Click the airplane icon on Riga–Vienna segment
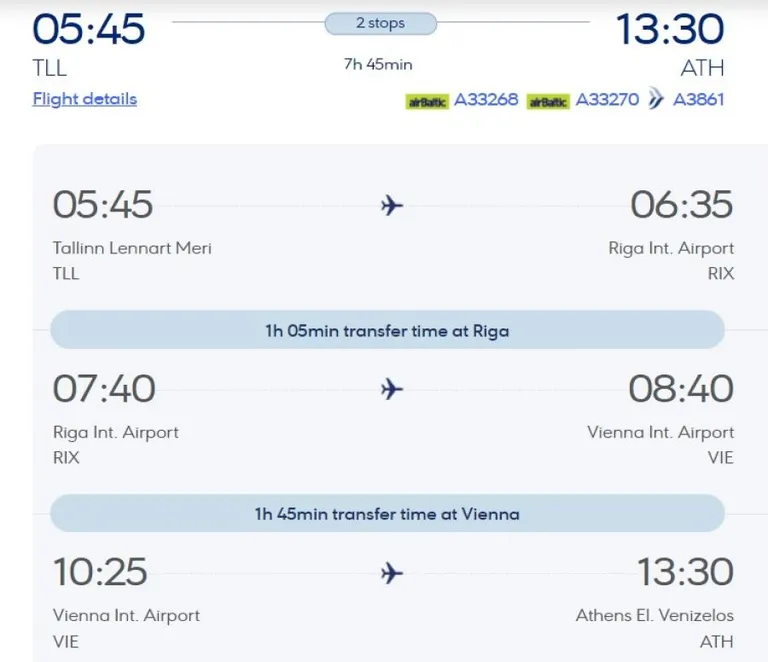Viewport: 768px width, 662px height. tap(392, 389)
